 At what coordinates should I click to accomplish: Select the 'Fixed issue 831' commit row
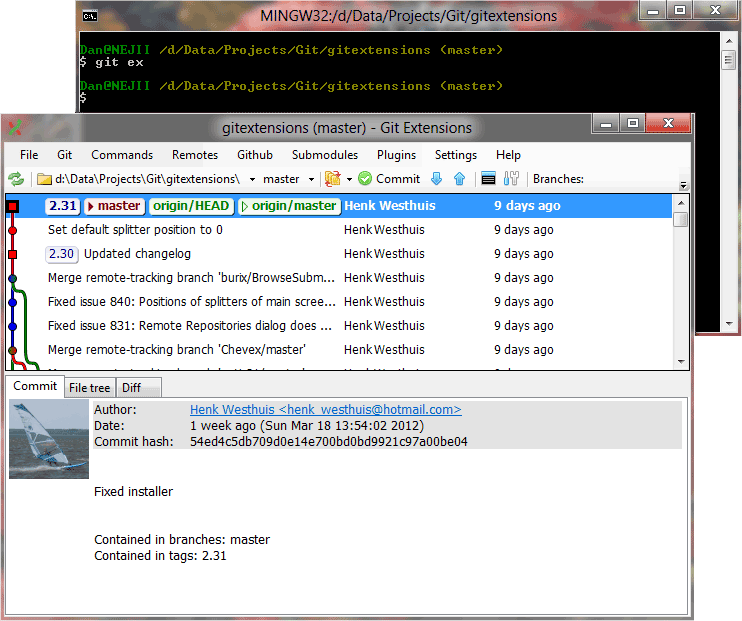click(339, 326)
